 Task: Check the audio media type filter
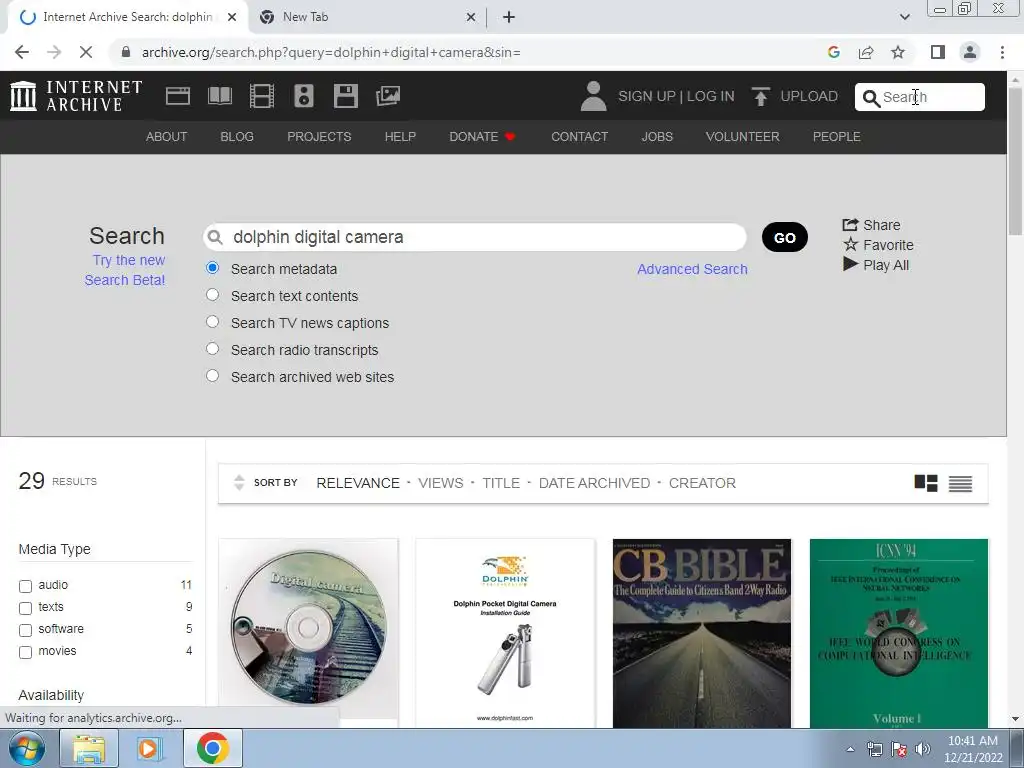coord(25,586)
